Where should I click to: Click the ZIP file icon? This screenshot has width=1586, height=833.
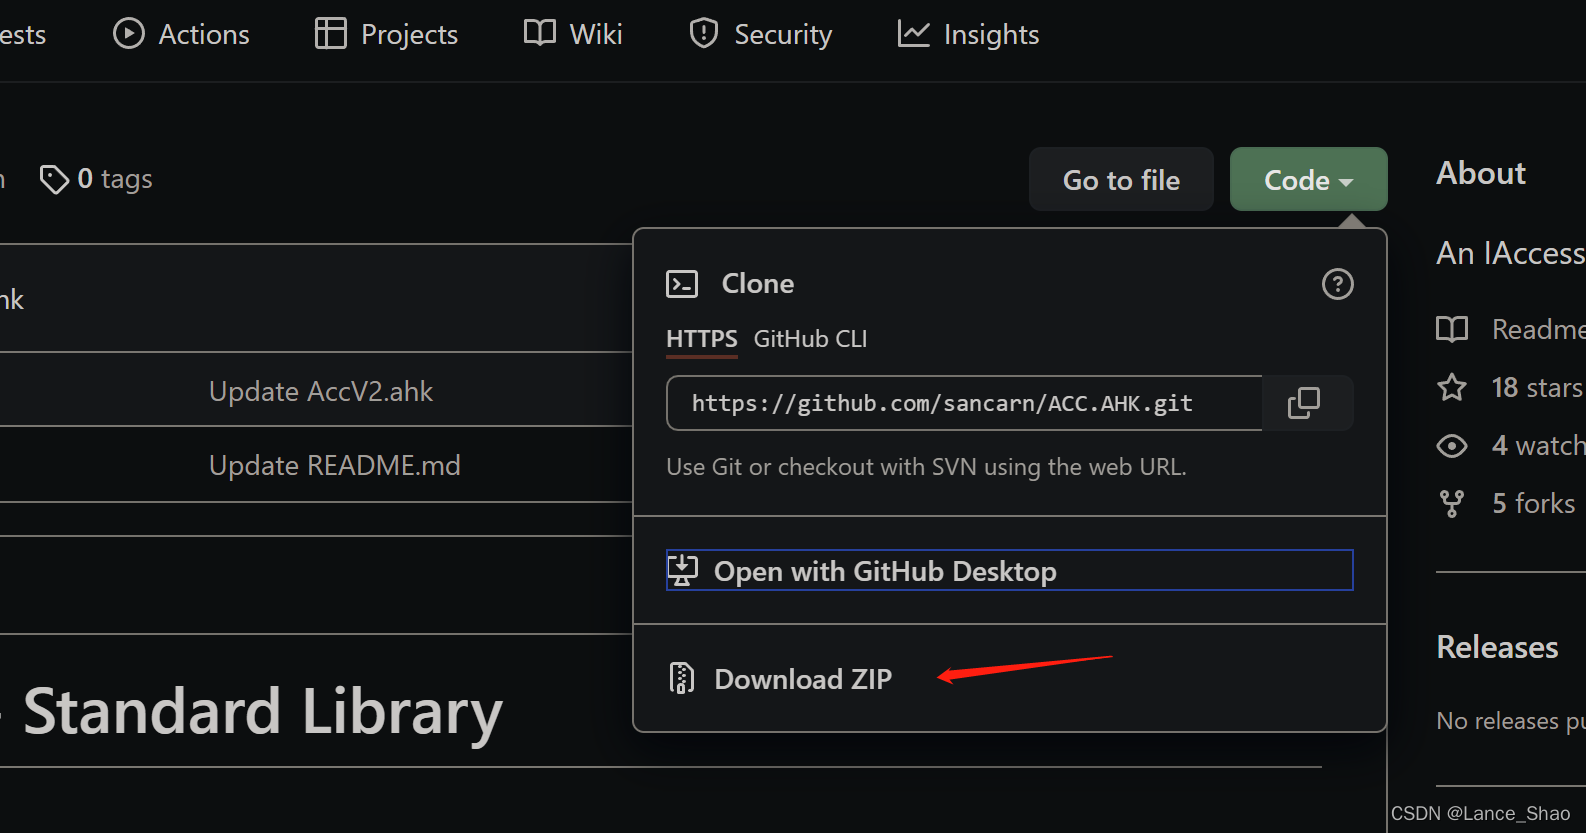[682, 678]
